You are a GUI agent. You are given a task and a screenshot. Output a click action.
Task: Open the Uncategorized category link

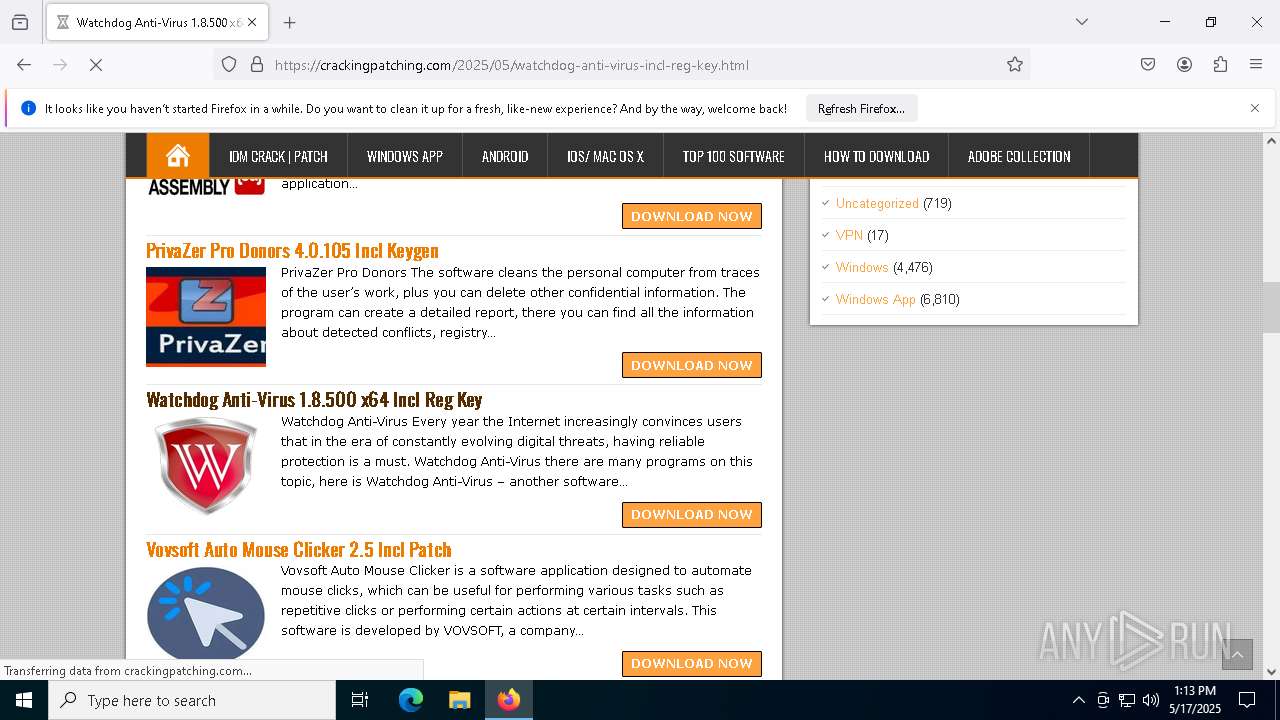(877, 203)
